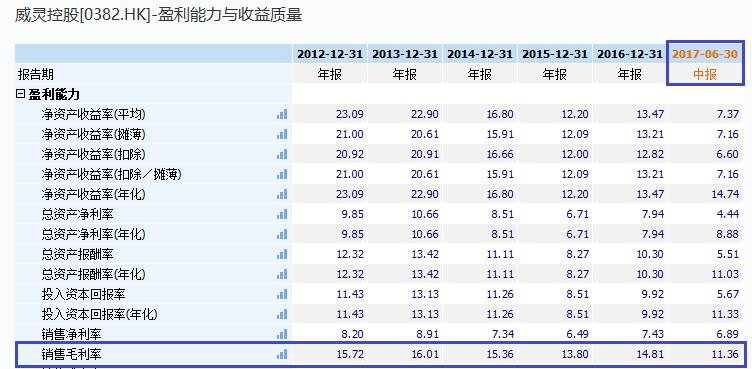The height and width of the screenshot is (369, 752).
Task: Click value 6.60 in 净资产收益率(扣除) row
Action: click(x=727, y=154)
